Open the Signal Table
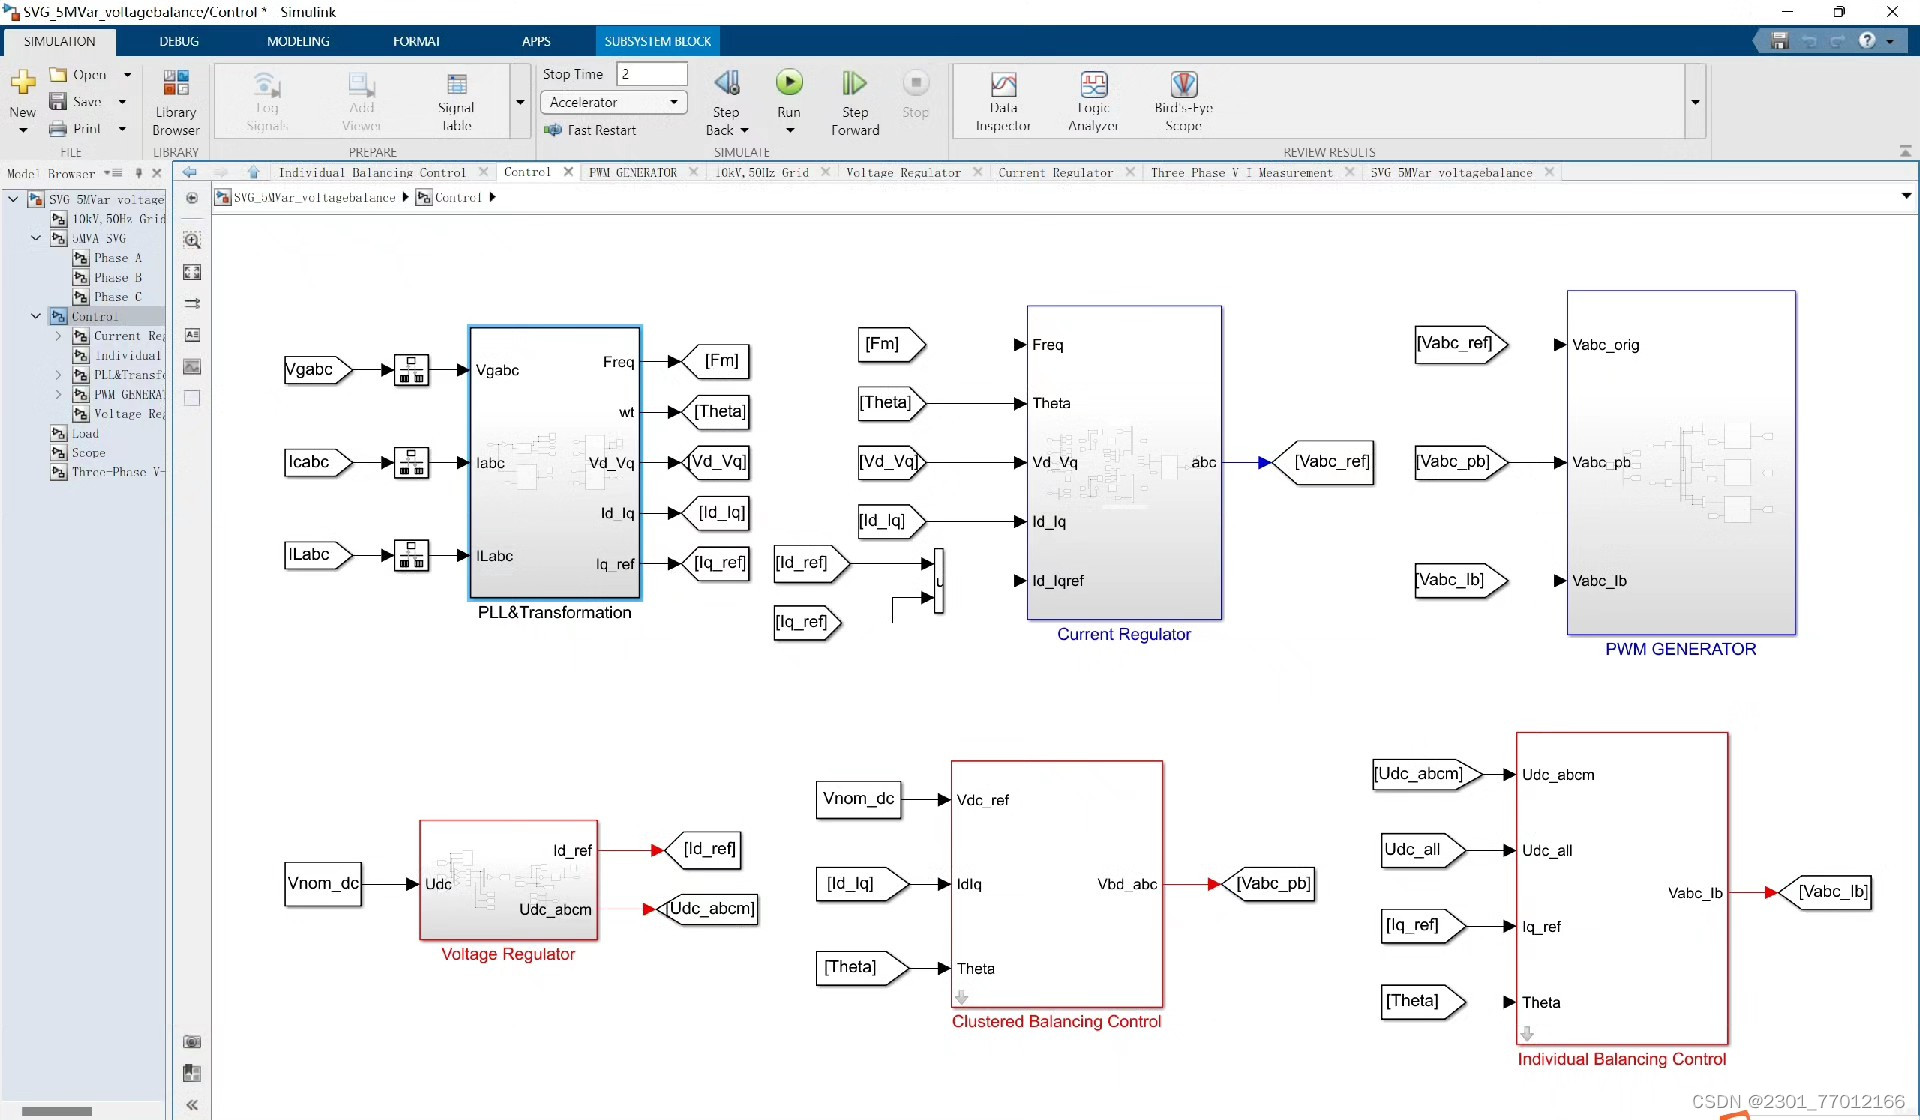This screenshot has width=1920, height=1120. (x=456, y=102)
